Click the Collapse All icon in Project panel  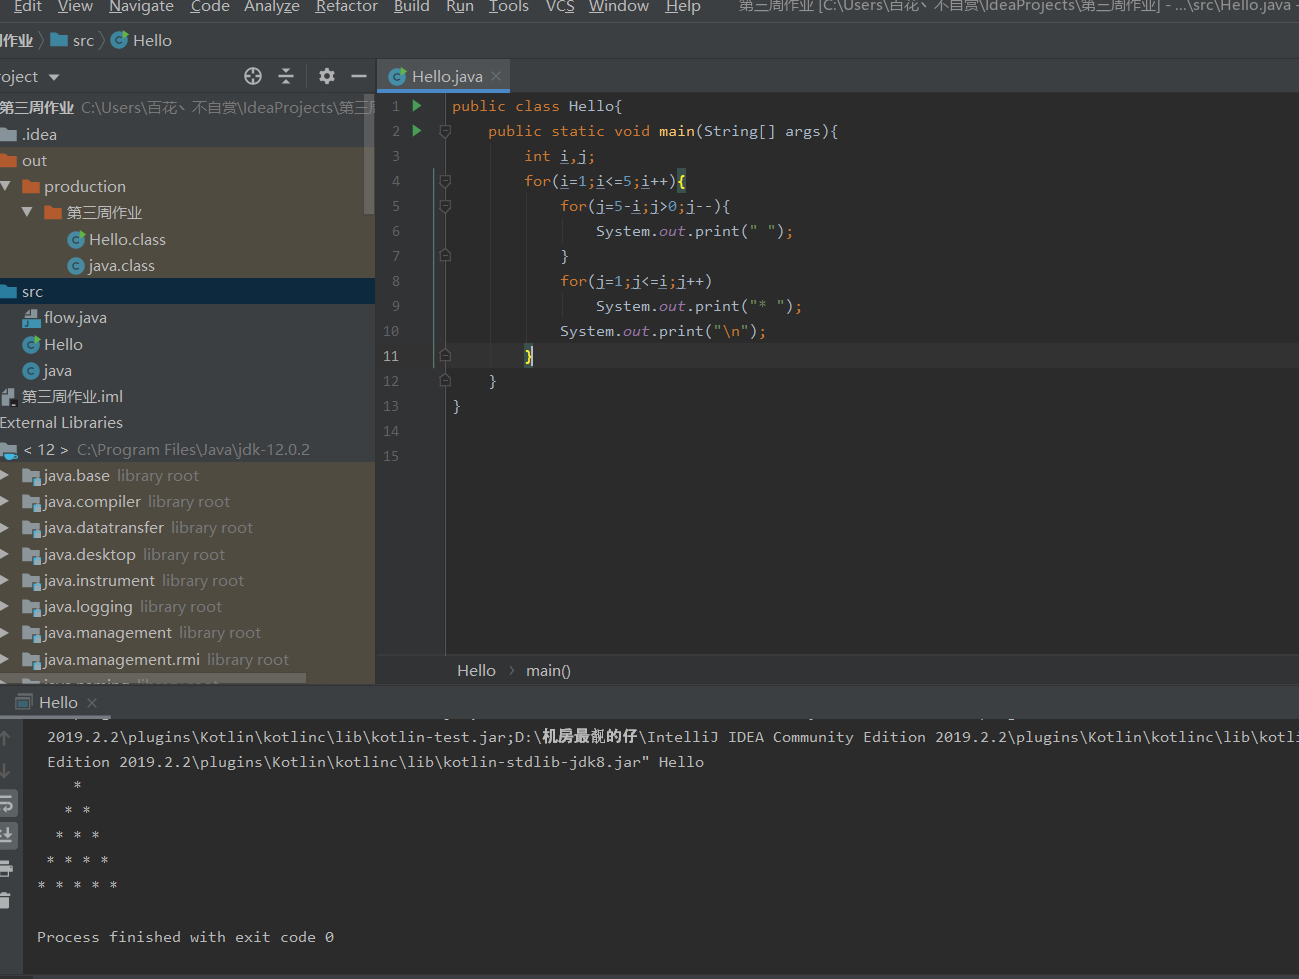pyautogui.click(x=286, y=76)
